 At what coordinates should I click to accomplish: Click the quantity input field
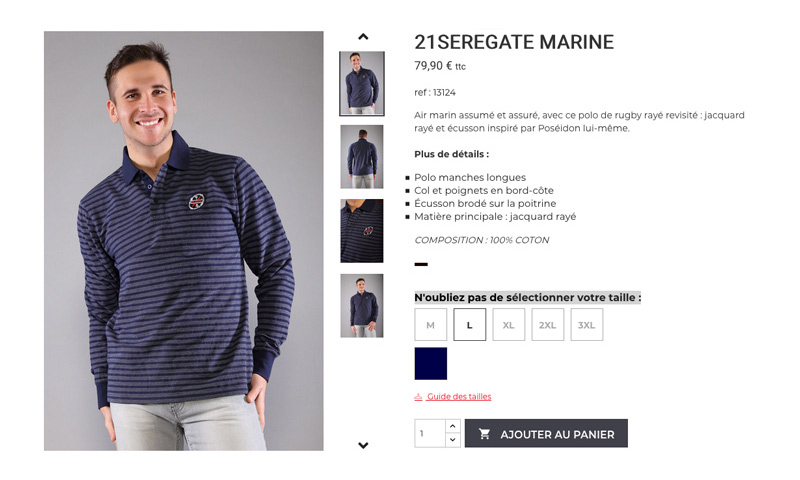pyautogui.click(x=430, y=434)
